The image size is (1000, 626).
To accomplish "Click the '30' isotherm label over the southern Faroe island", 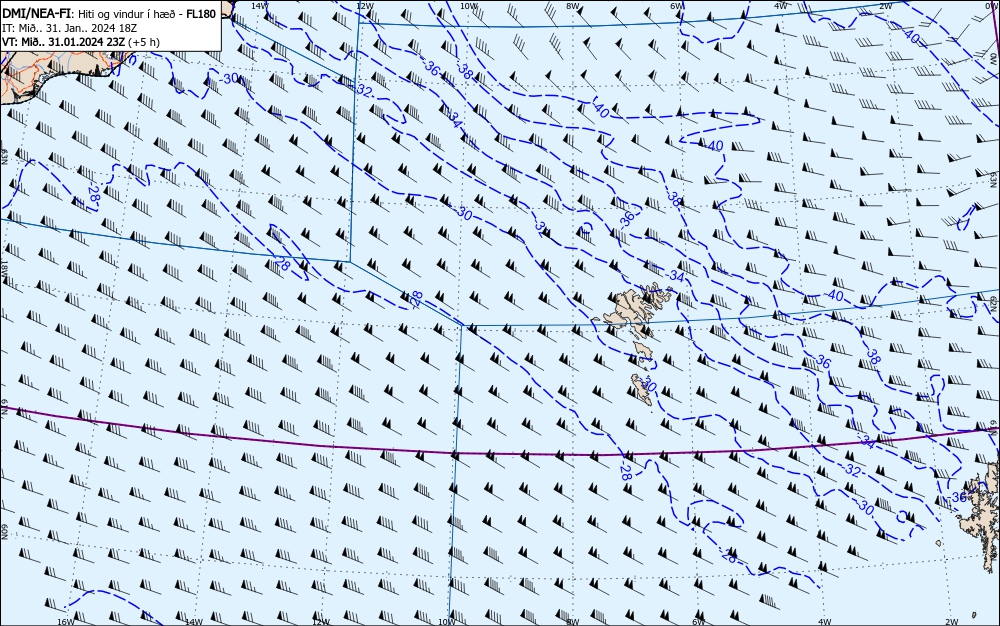I will pos(649,384).
